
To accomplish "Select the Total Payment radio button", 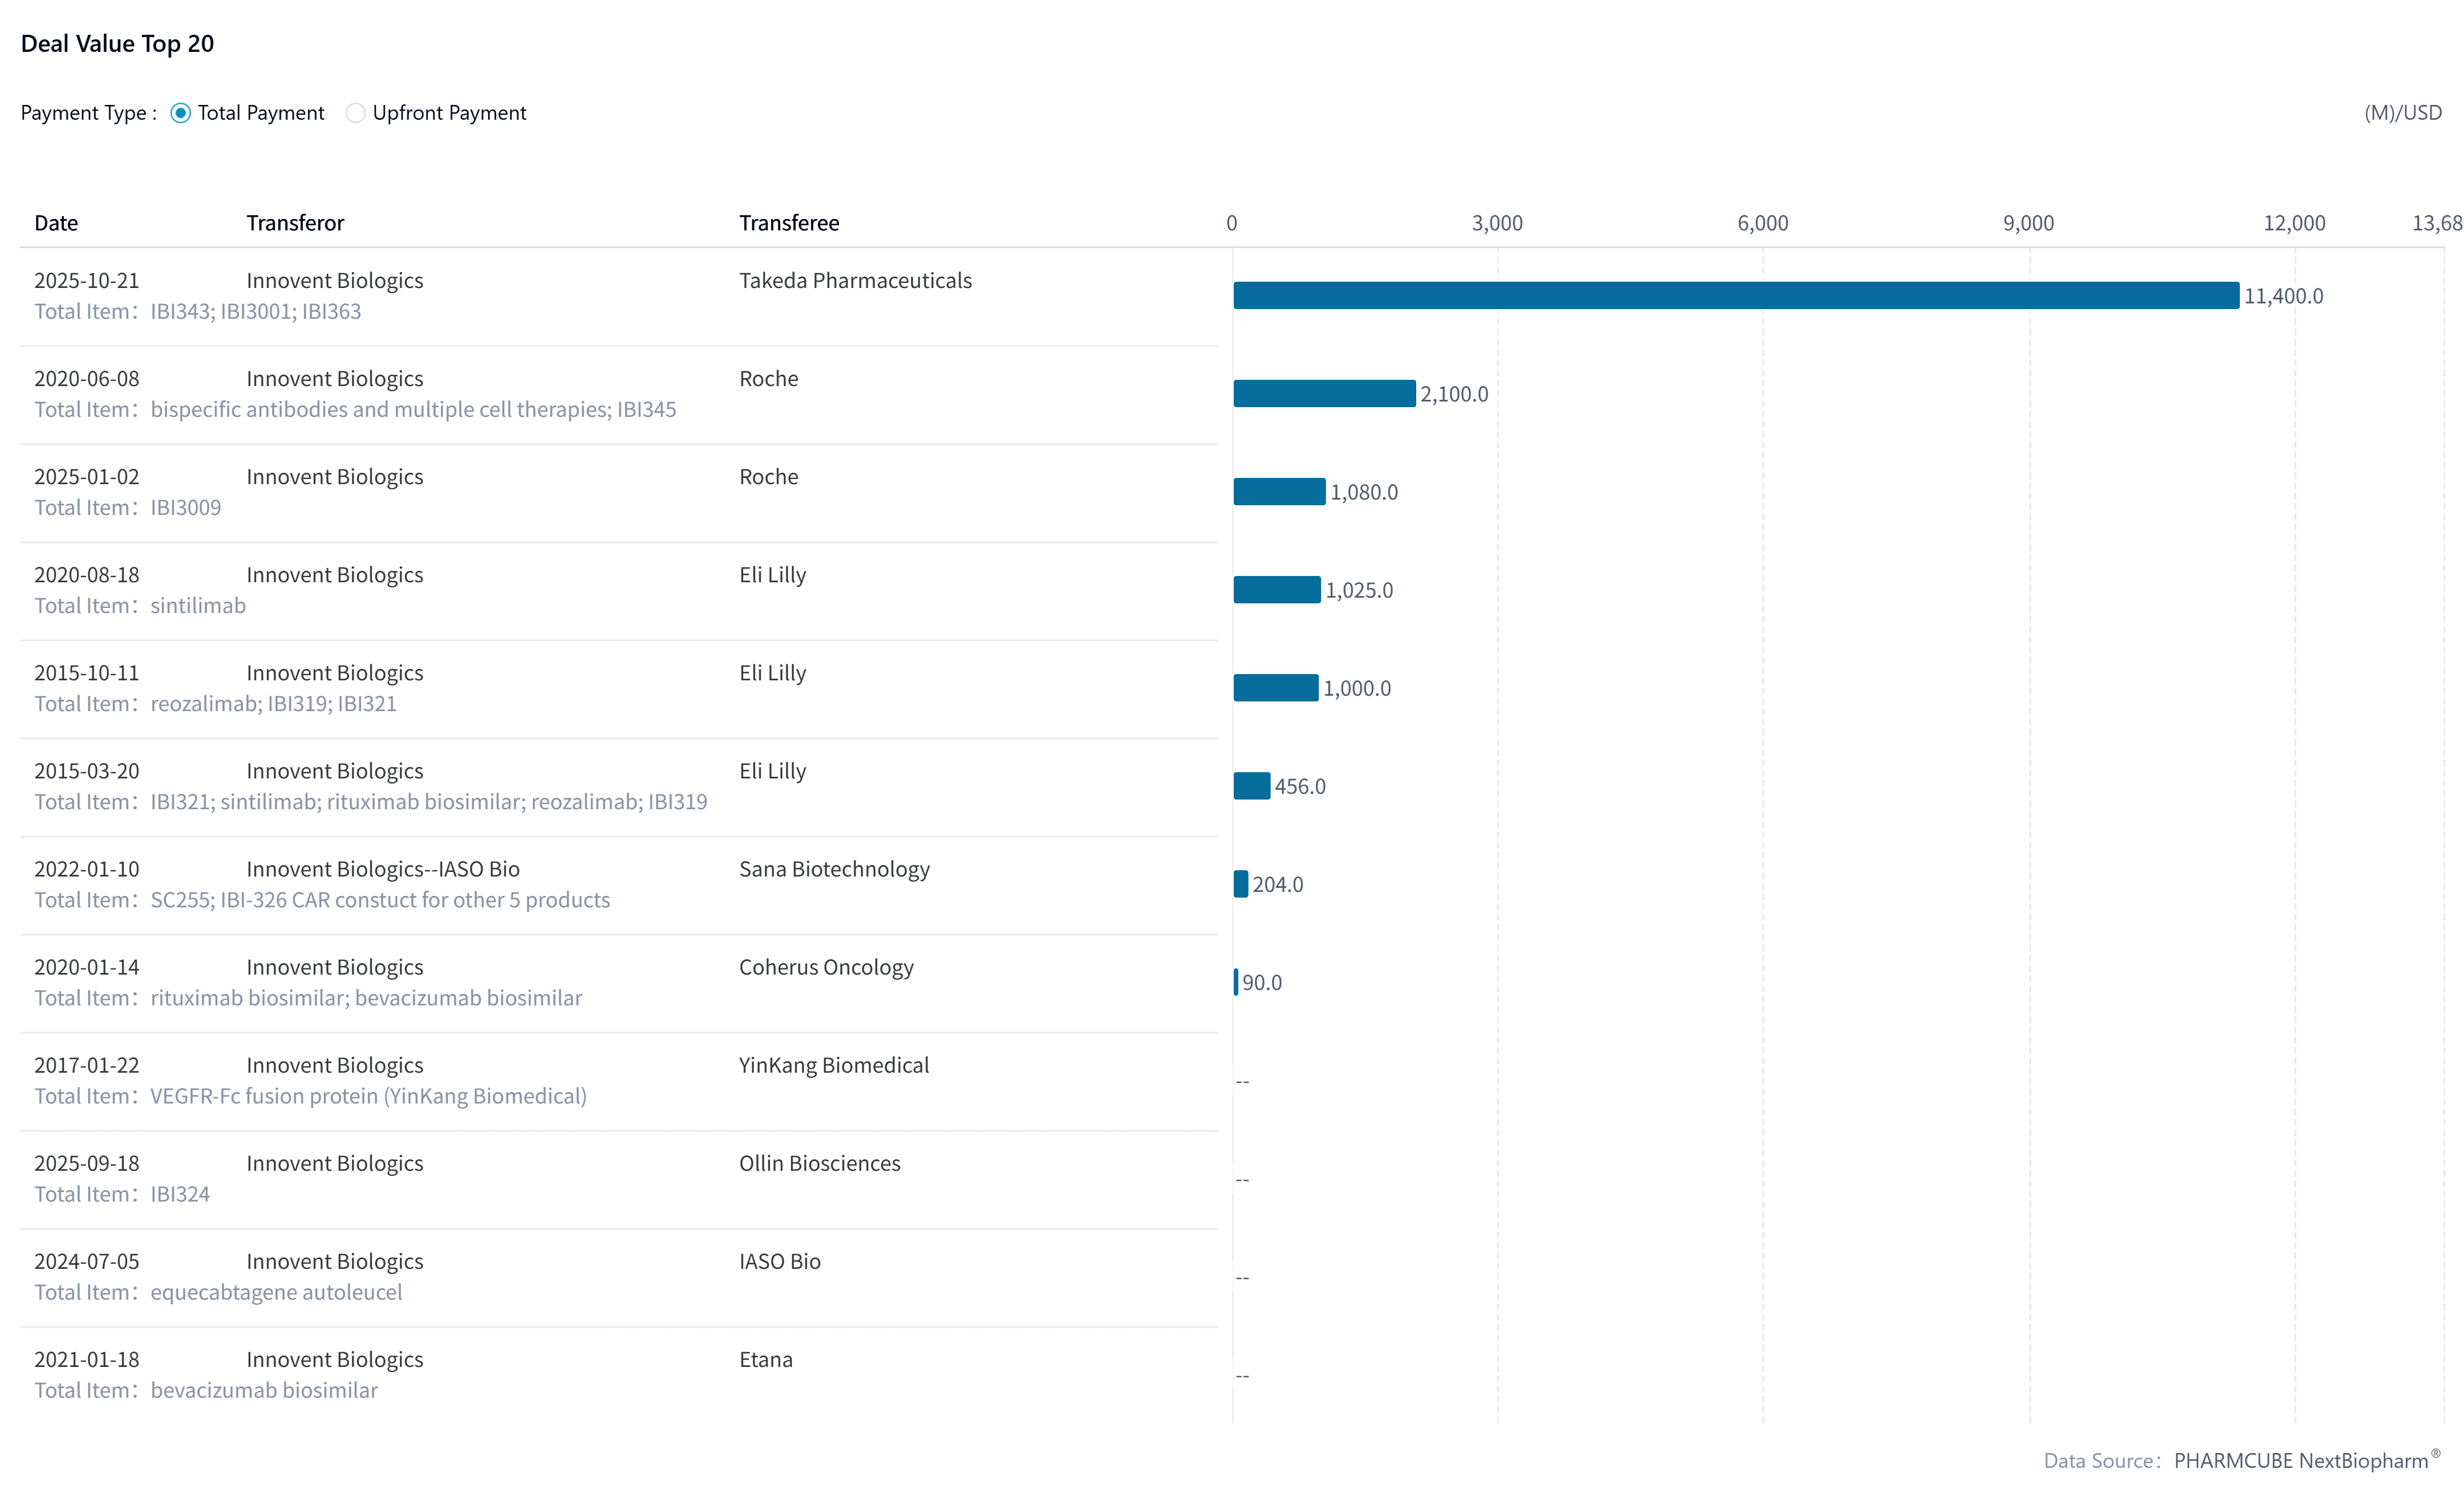I will tap(181, 113).
